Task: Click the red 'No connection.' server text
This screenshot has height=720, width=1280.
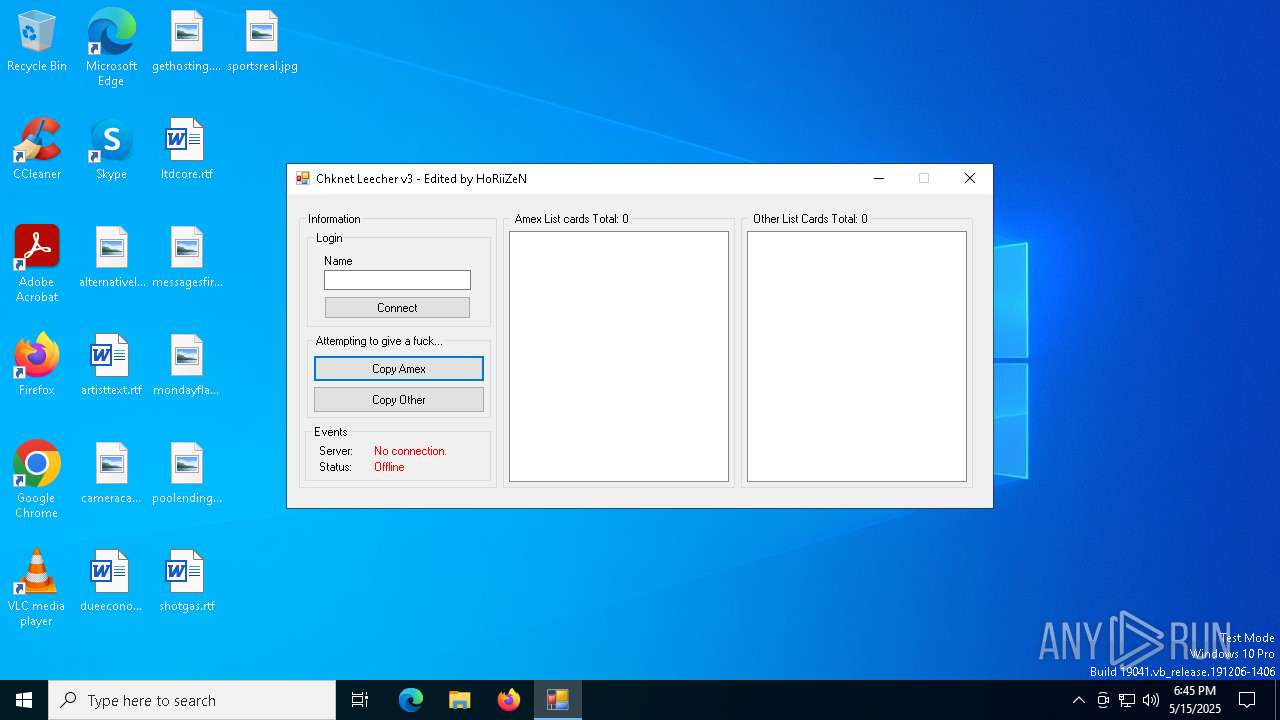Action: 410,451
